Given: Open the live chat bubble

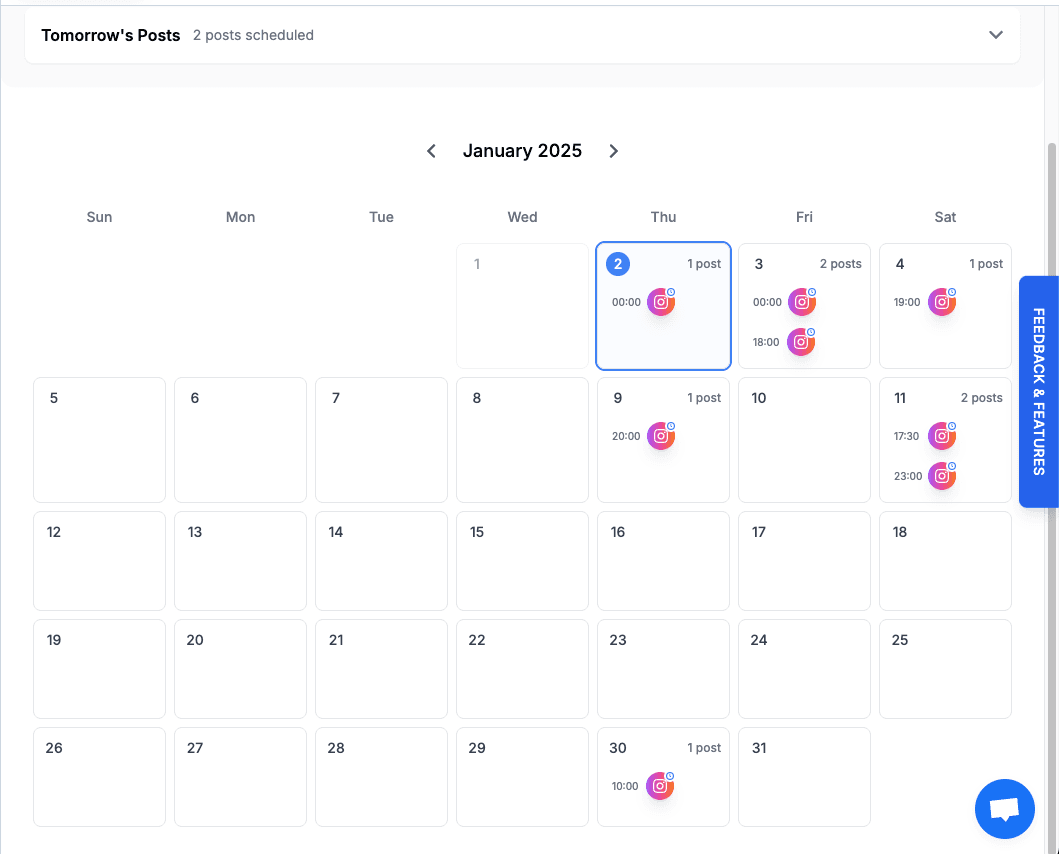Looking at the screenshot, I should pos(1004,809).
